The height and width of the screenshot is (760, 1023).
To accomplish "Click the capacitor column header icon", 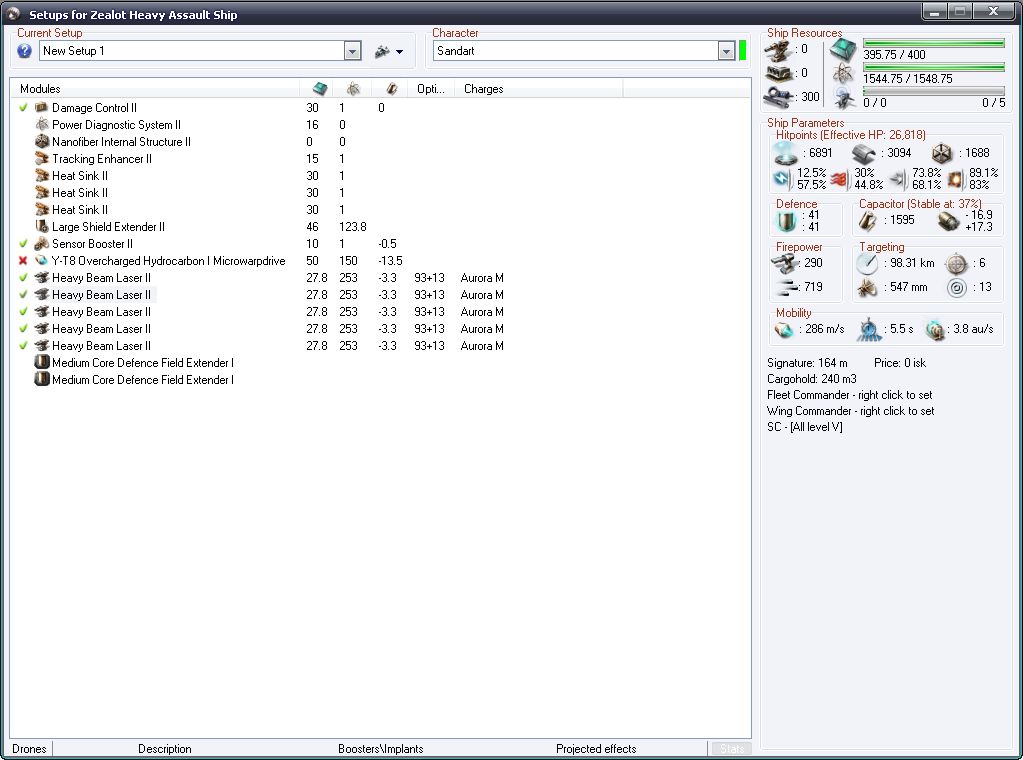I will 391,89.
